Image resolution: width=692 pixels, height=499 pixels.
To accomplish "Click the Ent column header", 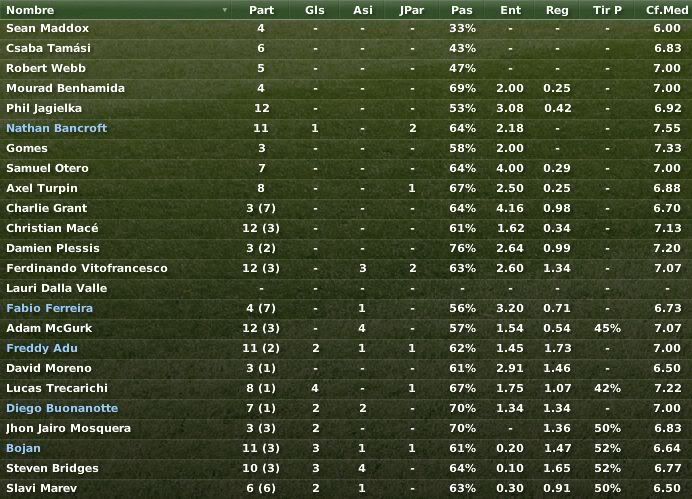I will coord(510,10).
